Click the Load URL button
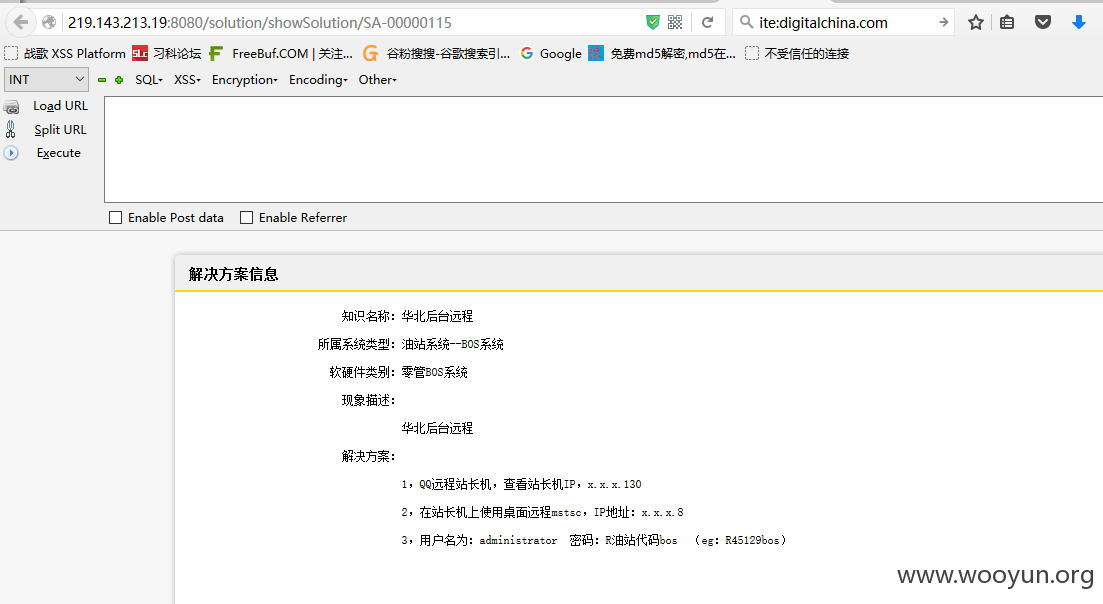 [x=60, y=105]
